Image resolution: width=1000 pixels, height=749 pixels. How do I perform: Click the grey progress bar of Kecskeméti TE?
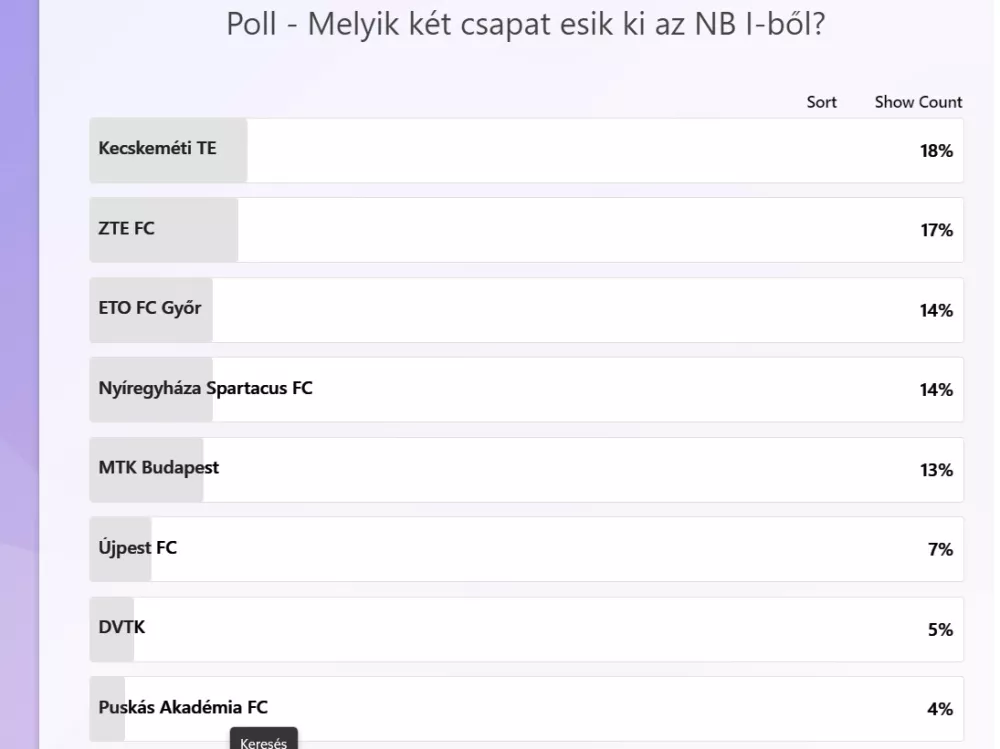168,151
